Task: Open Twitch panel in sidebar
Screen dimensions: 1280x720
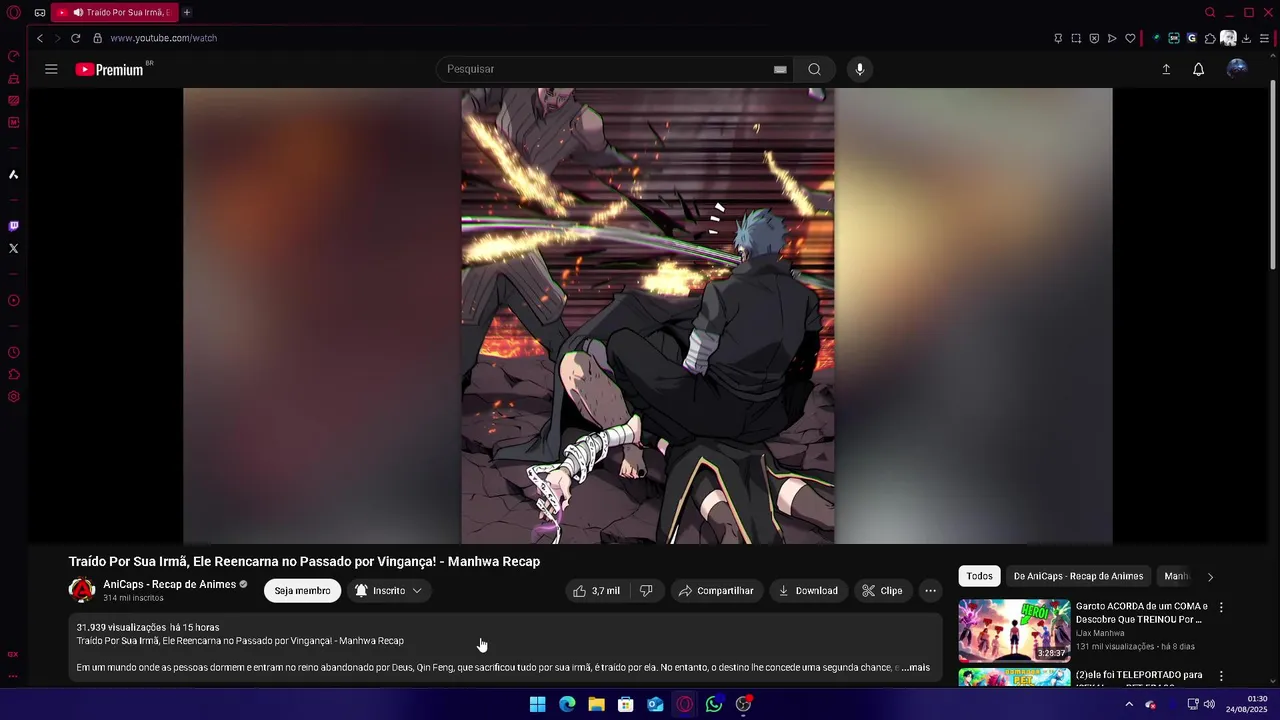Action: (13, 226)
